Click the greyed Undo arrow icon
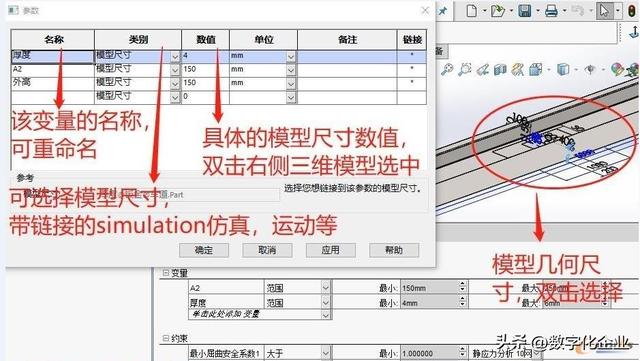 click(577, 11)
